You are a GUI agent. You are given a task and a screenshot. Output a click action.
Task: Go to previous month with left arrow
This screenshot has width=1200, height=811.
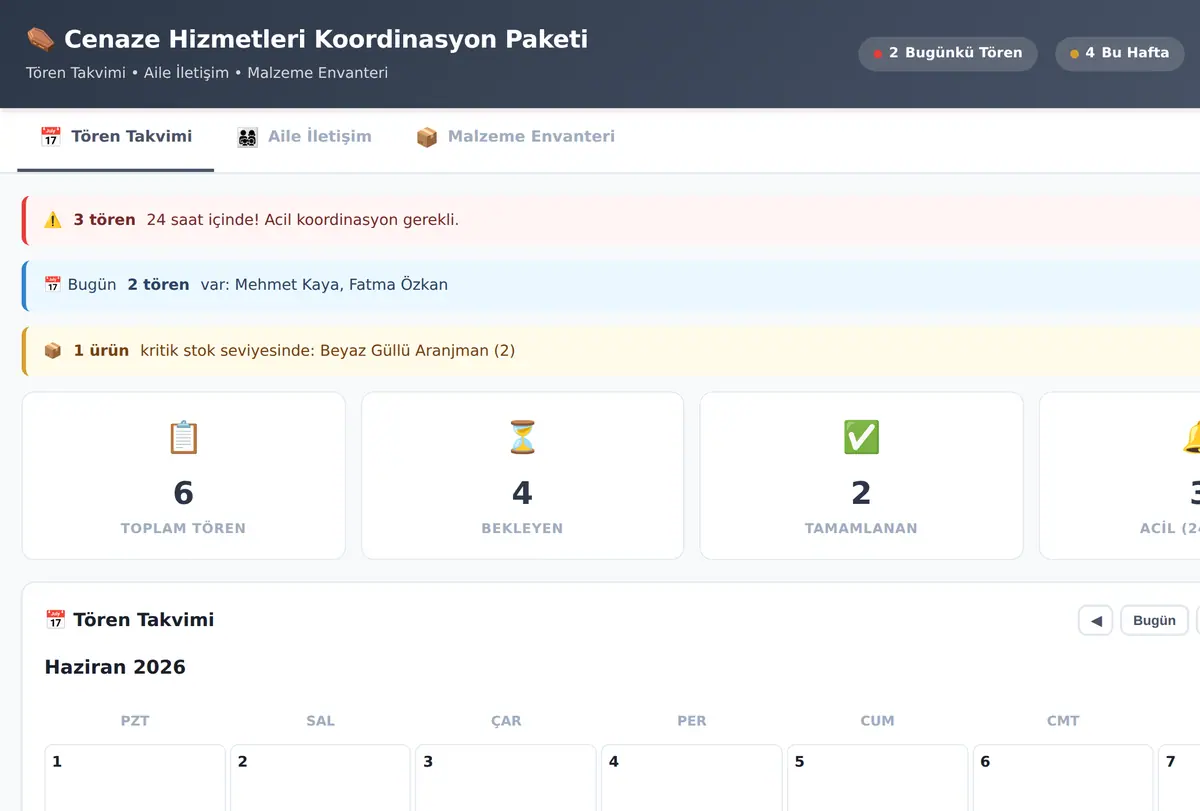tap(1096, 621)
